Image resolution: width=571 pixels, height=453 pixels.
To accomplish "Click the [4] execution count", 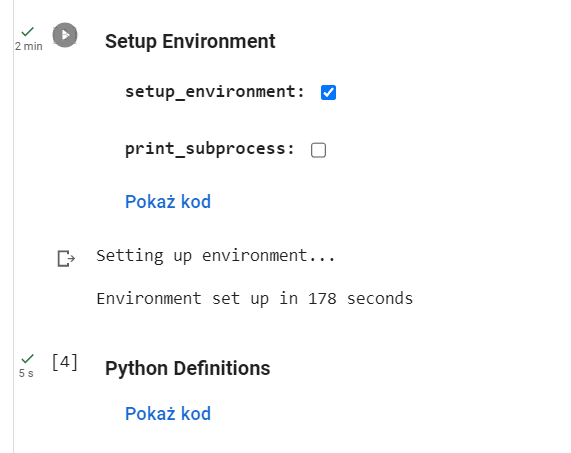I will point(65,362).
